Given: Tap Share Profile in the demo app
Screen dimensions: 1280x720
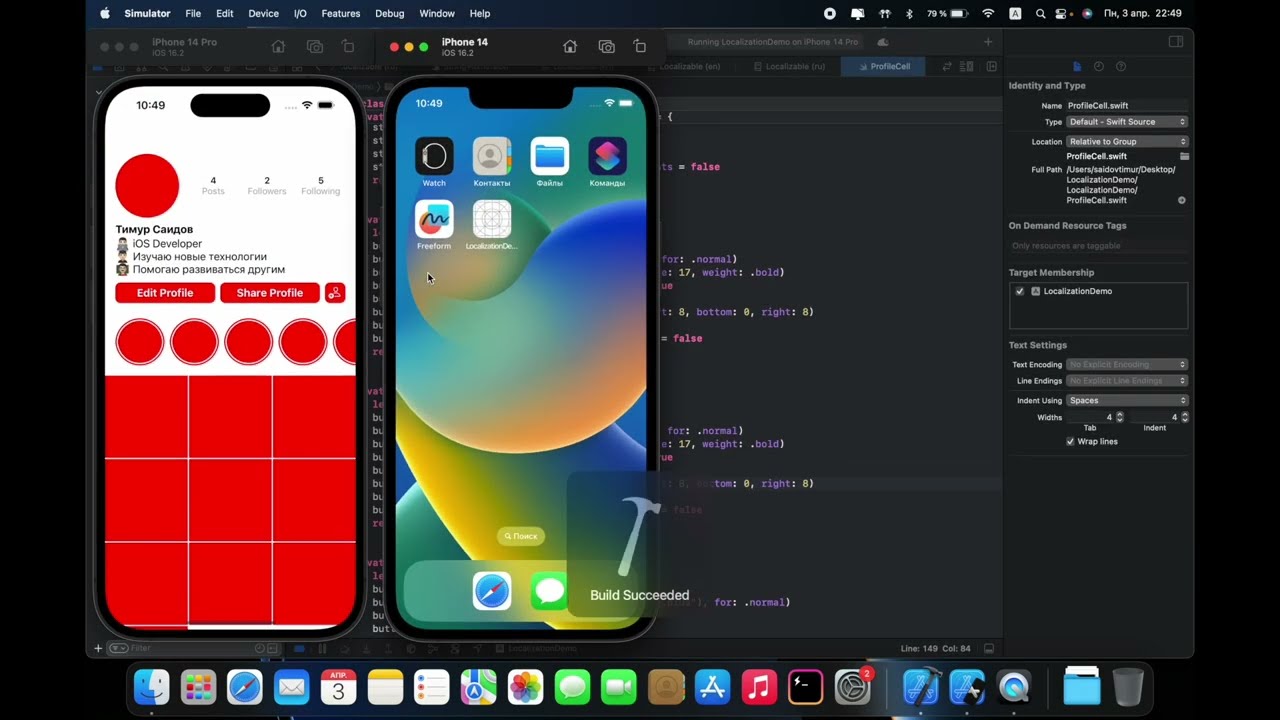Looking at the screenshot, I should click(270, 293).
